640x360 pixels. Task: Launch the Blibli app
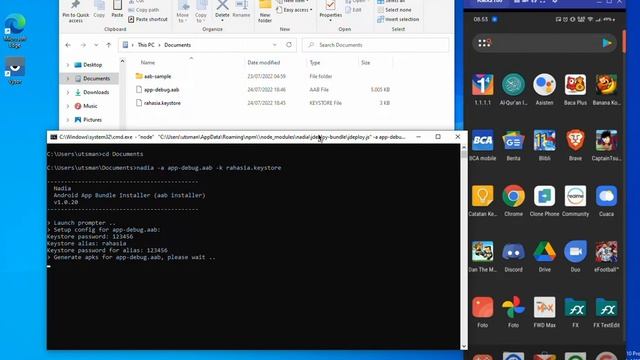pos(544,140)
